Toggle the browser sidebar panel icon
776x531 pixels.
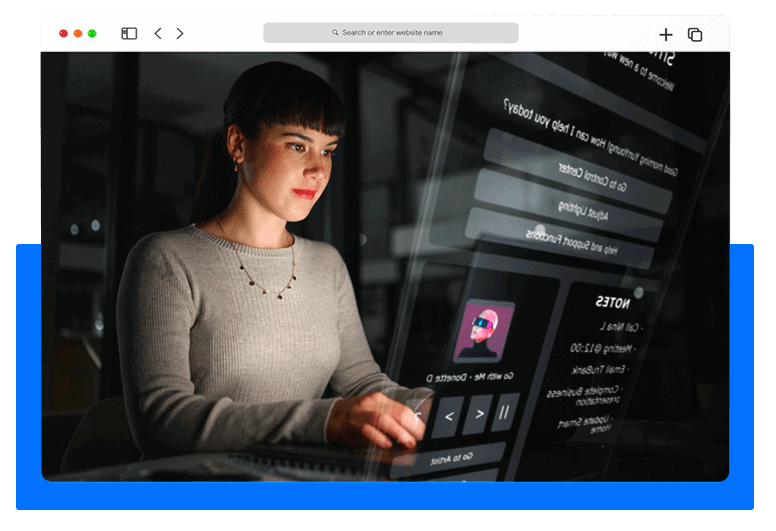[129, 34]
